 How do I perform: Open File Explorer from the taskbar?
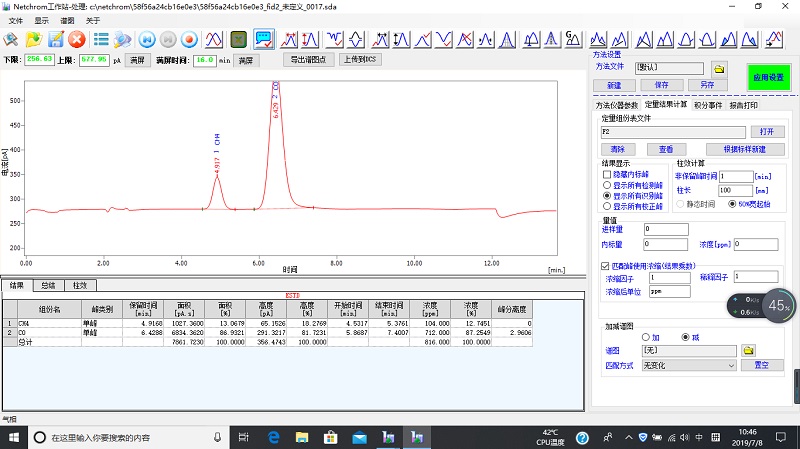pos(302,437)
